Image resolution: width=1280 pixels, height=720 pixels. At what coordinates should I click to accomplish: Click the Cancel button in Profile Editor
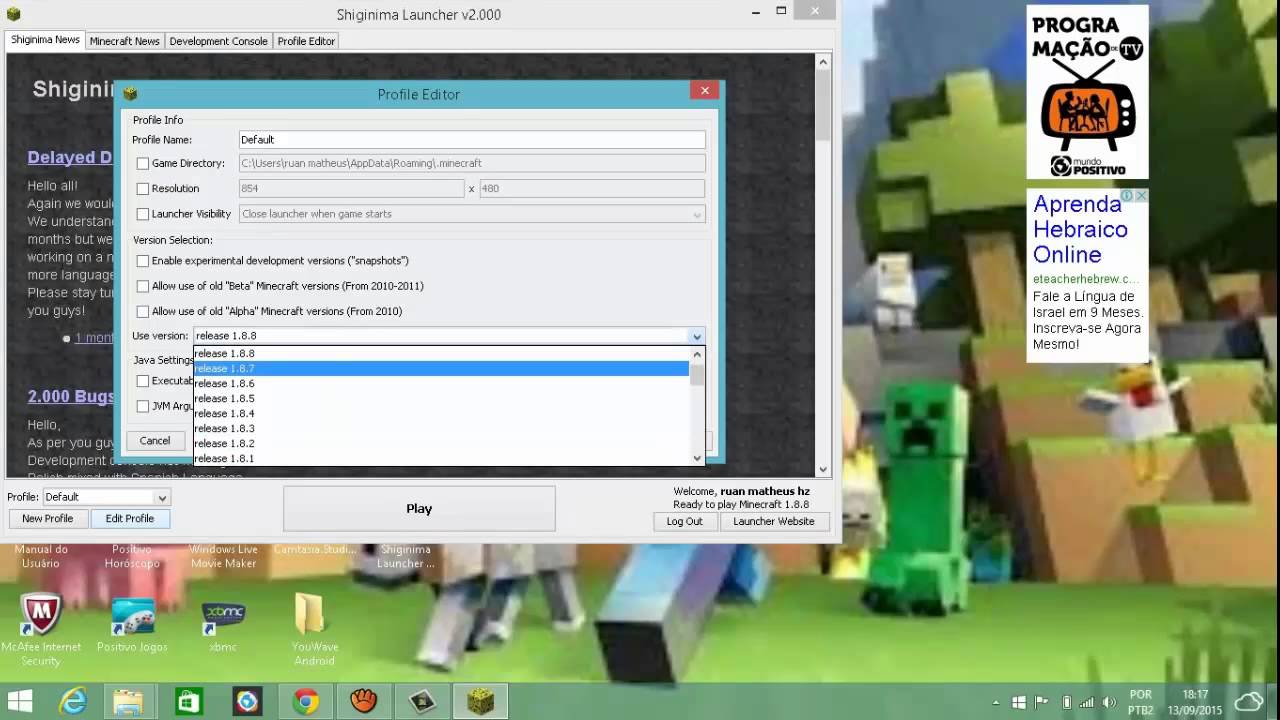[154, 441]
